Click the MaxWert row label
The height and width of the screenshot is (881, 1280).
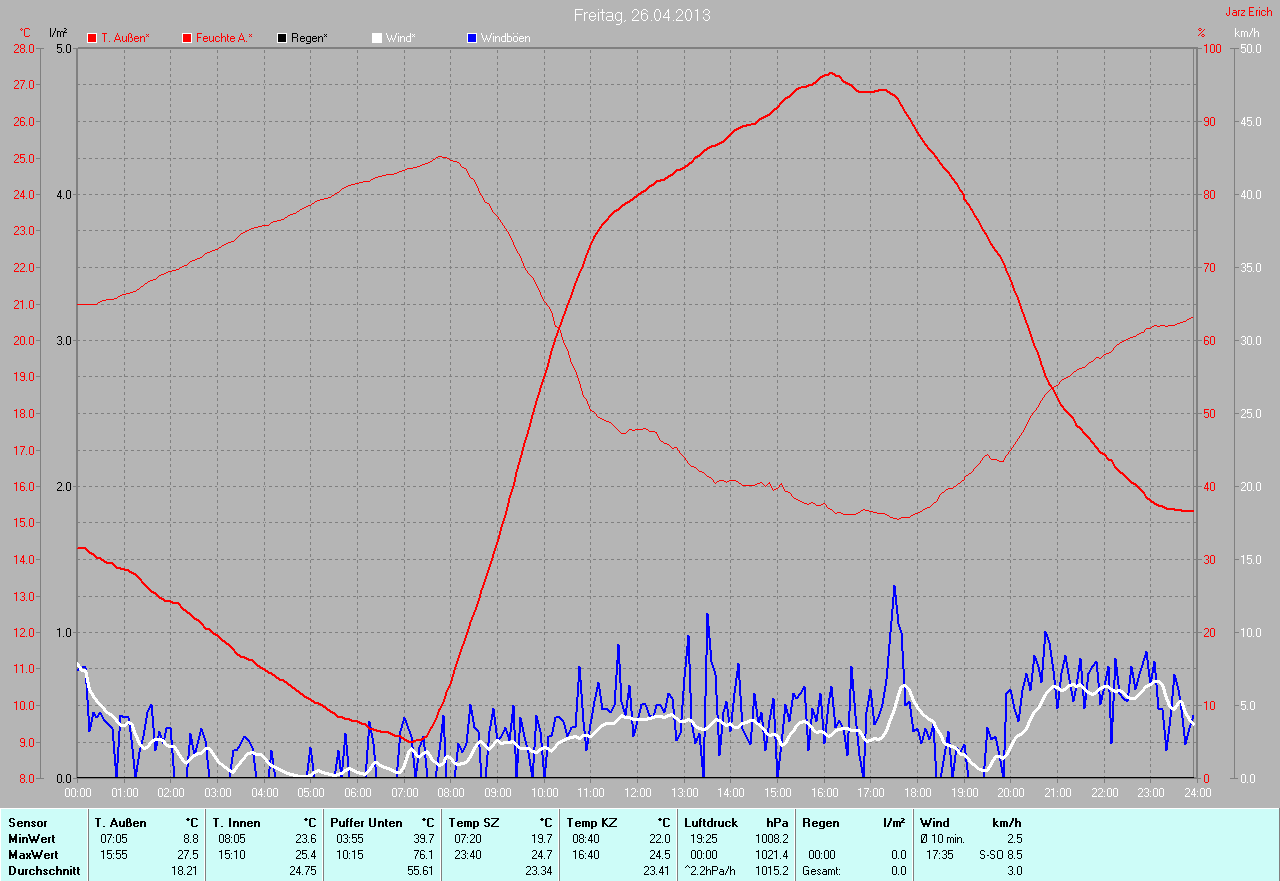pos(32,855)
